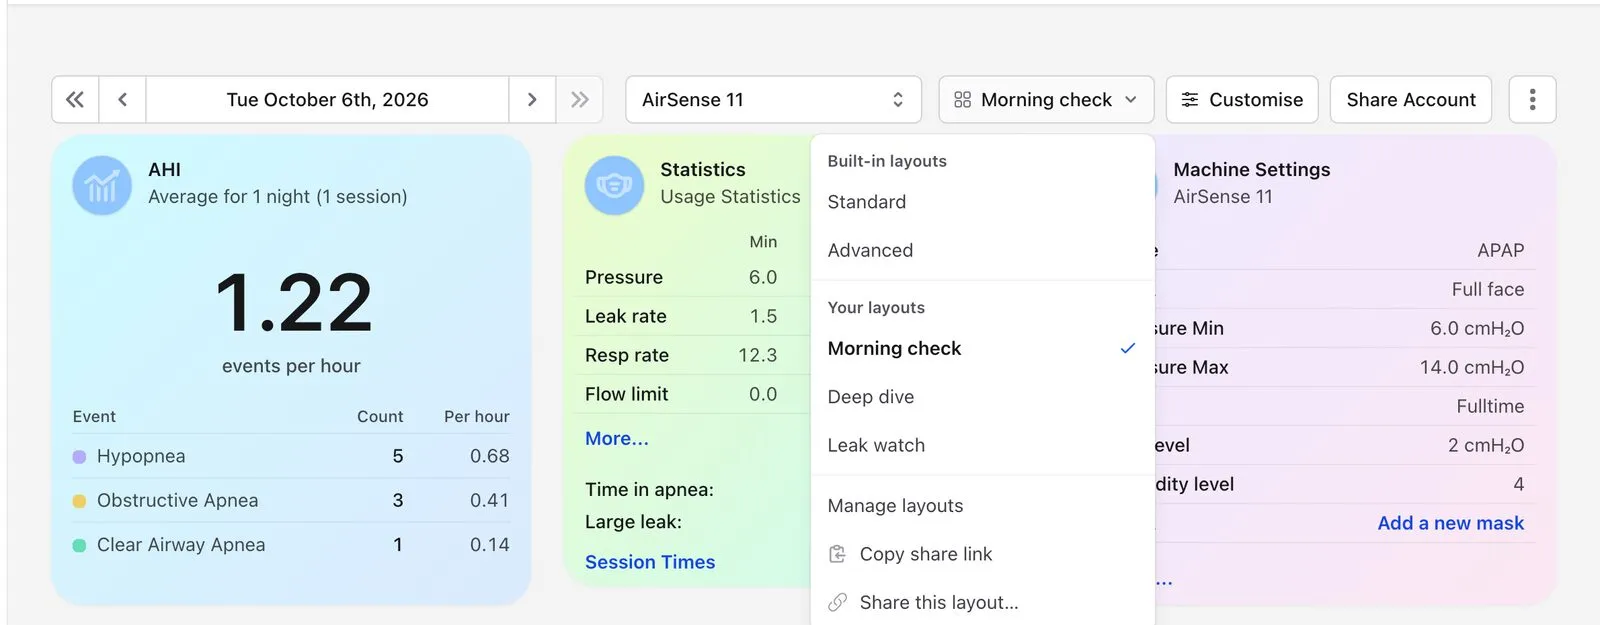
Task: Choose the Deep dive layout
Action: 982,397
